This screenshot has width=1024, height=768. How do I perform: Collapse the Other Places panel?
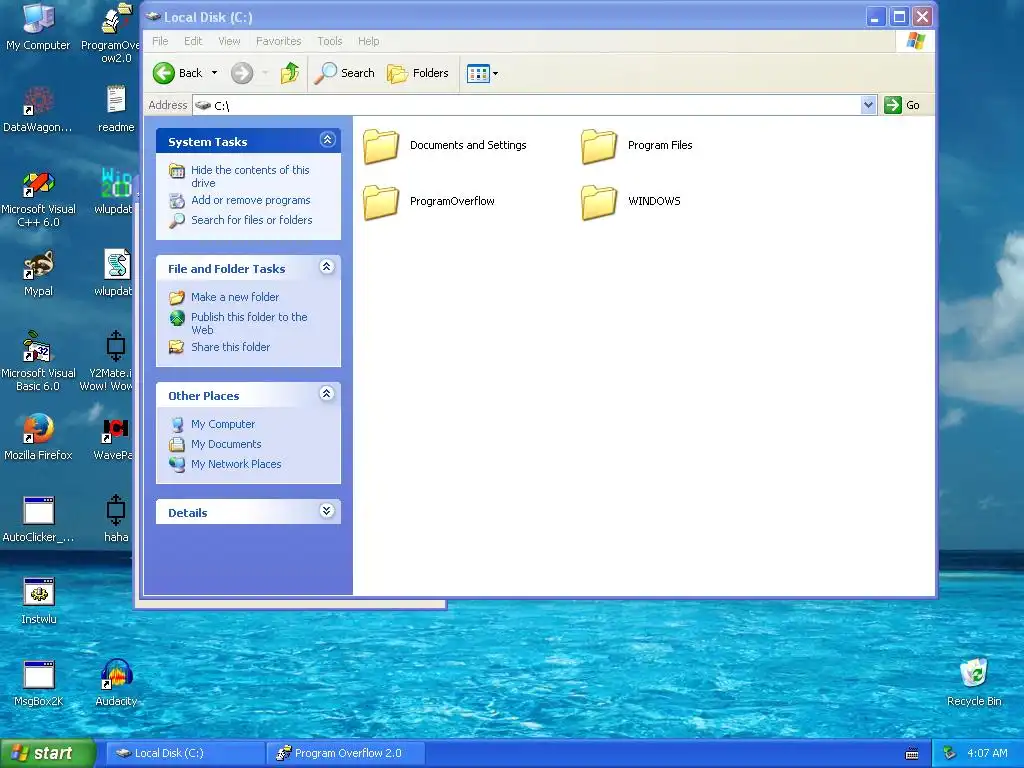327,394
